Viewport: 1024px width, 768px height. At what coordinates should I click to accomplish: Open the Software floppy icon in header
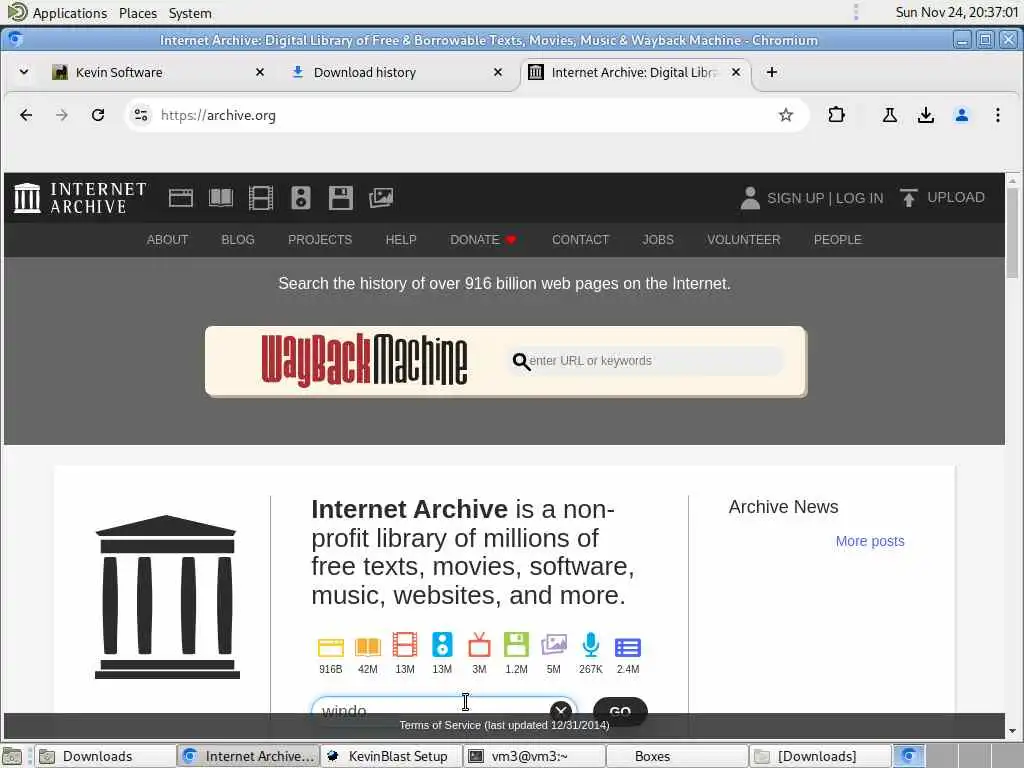coord(340,198)
